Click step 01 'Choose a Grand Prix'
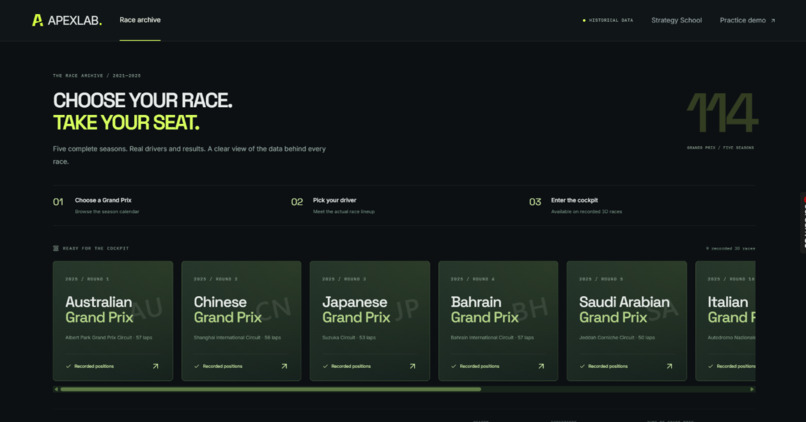The width and height of the screenshot is (806, 422). coord(103,200)
